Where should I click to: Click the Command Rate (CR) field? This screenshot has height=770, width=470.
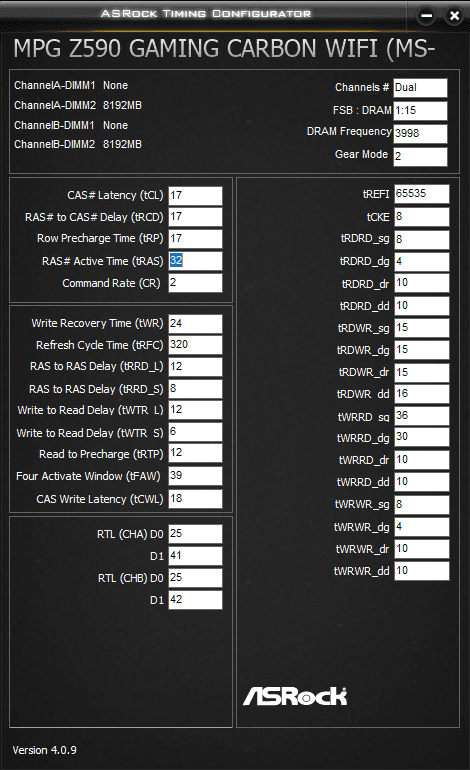(195, 283)
